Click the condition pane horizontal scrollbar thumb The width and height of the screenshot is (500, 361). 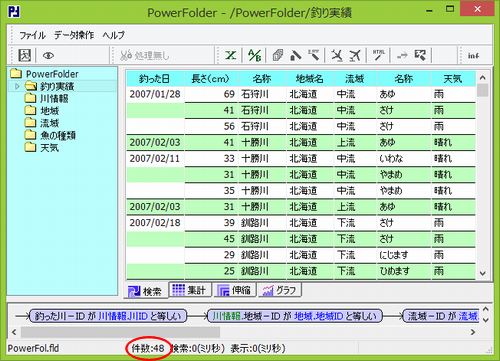coord(120,332)
